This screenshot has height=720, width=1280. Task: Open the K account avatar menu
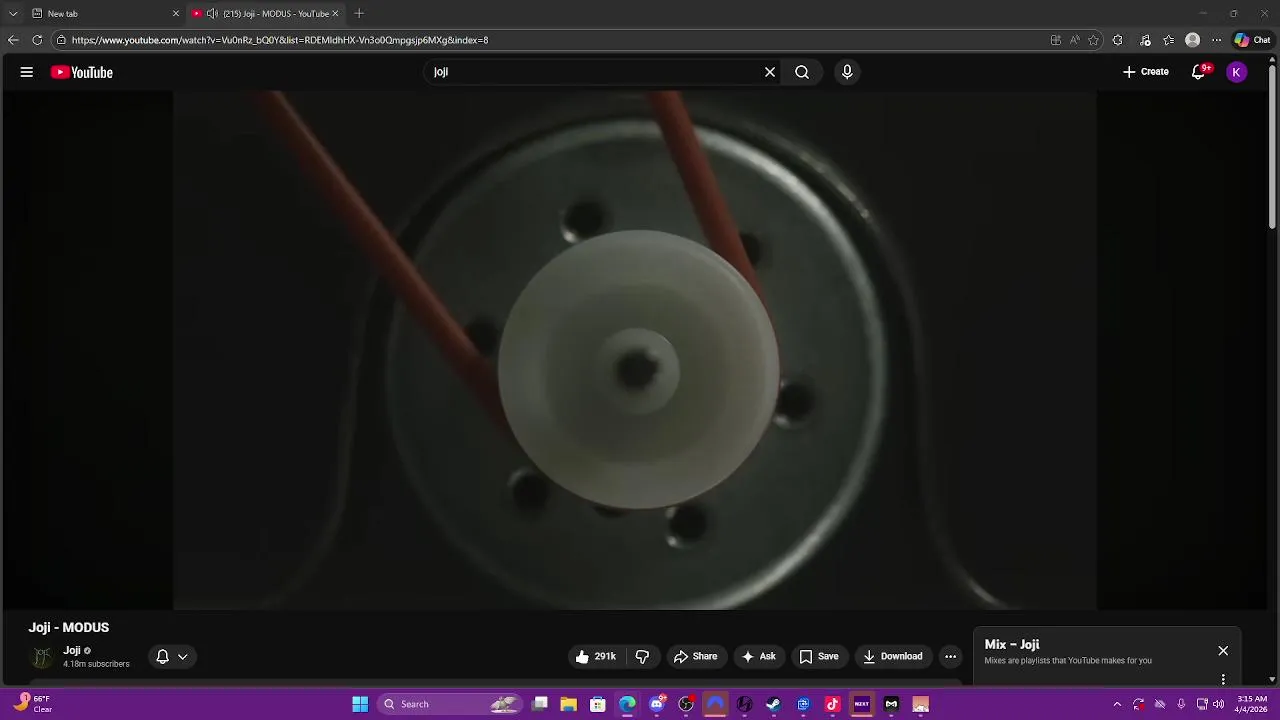tap(1237, 72)
